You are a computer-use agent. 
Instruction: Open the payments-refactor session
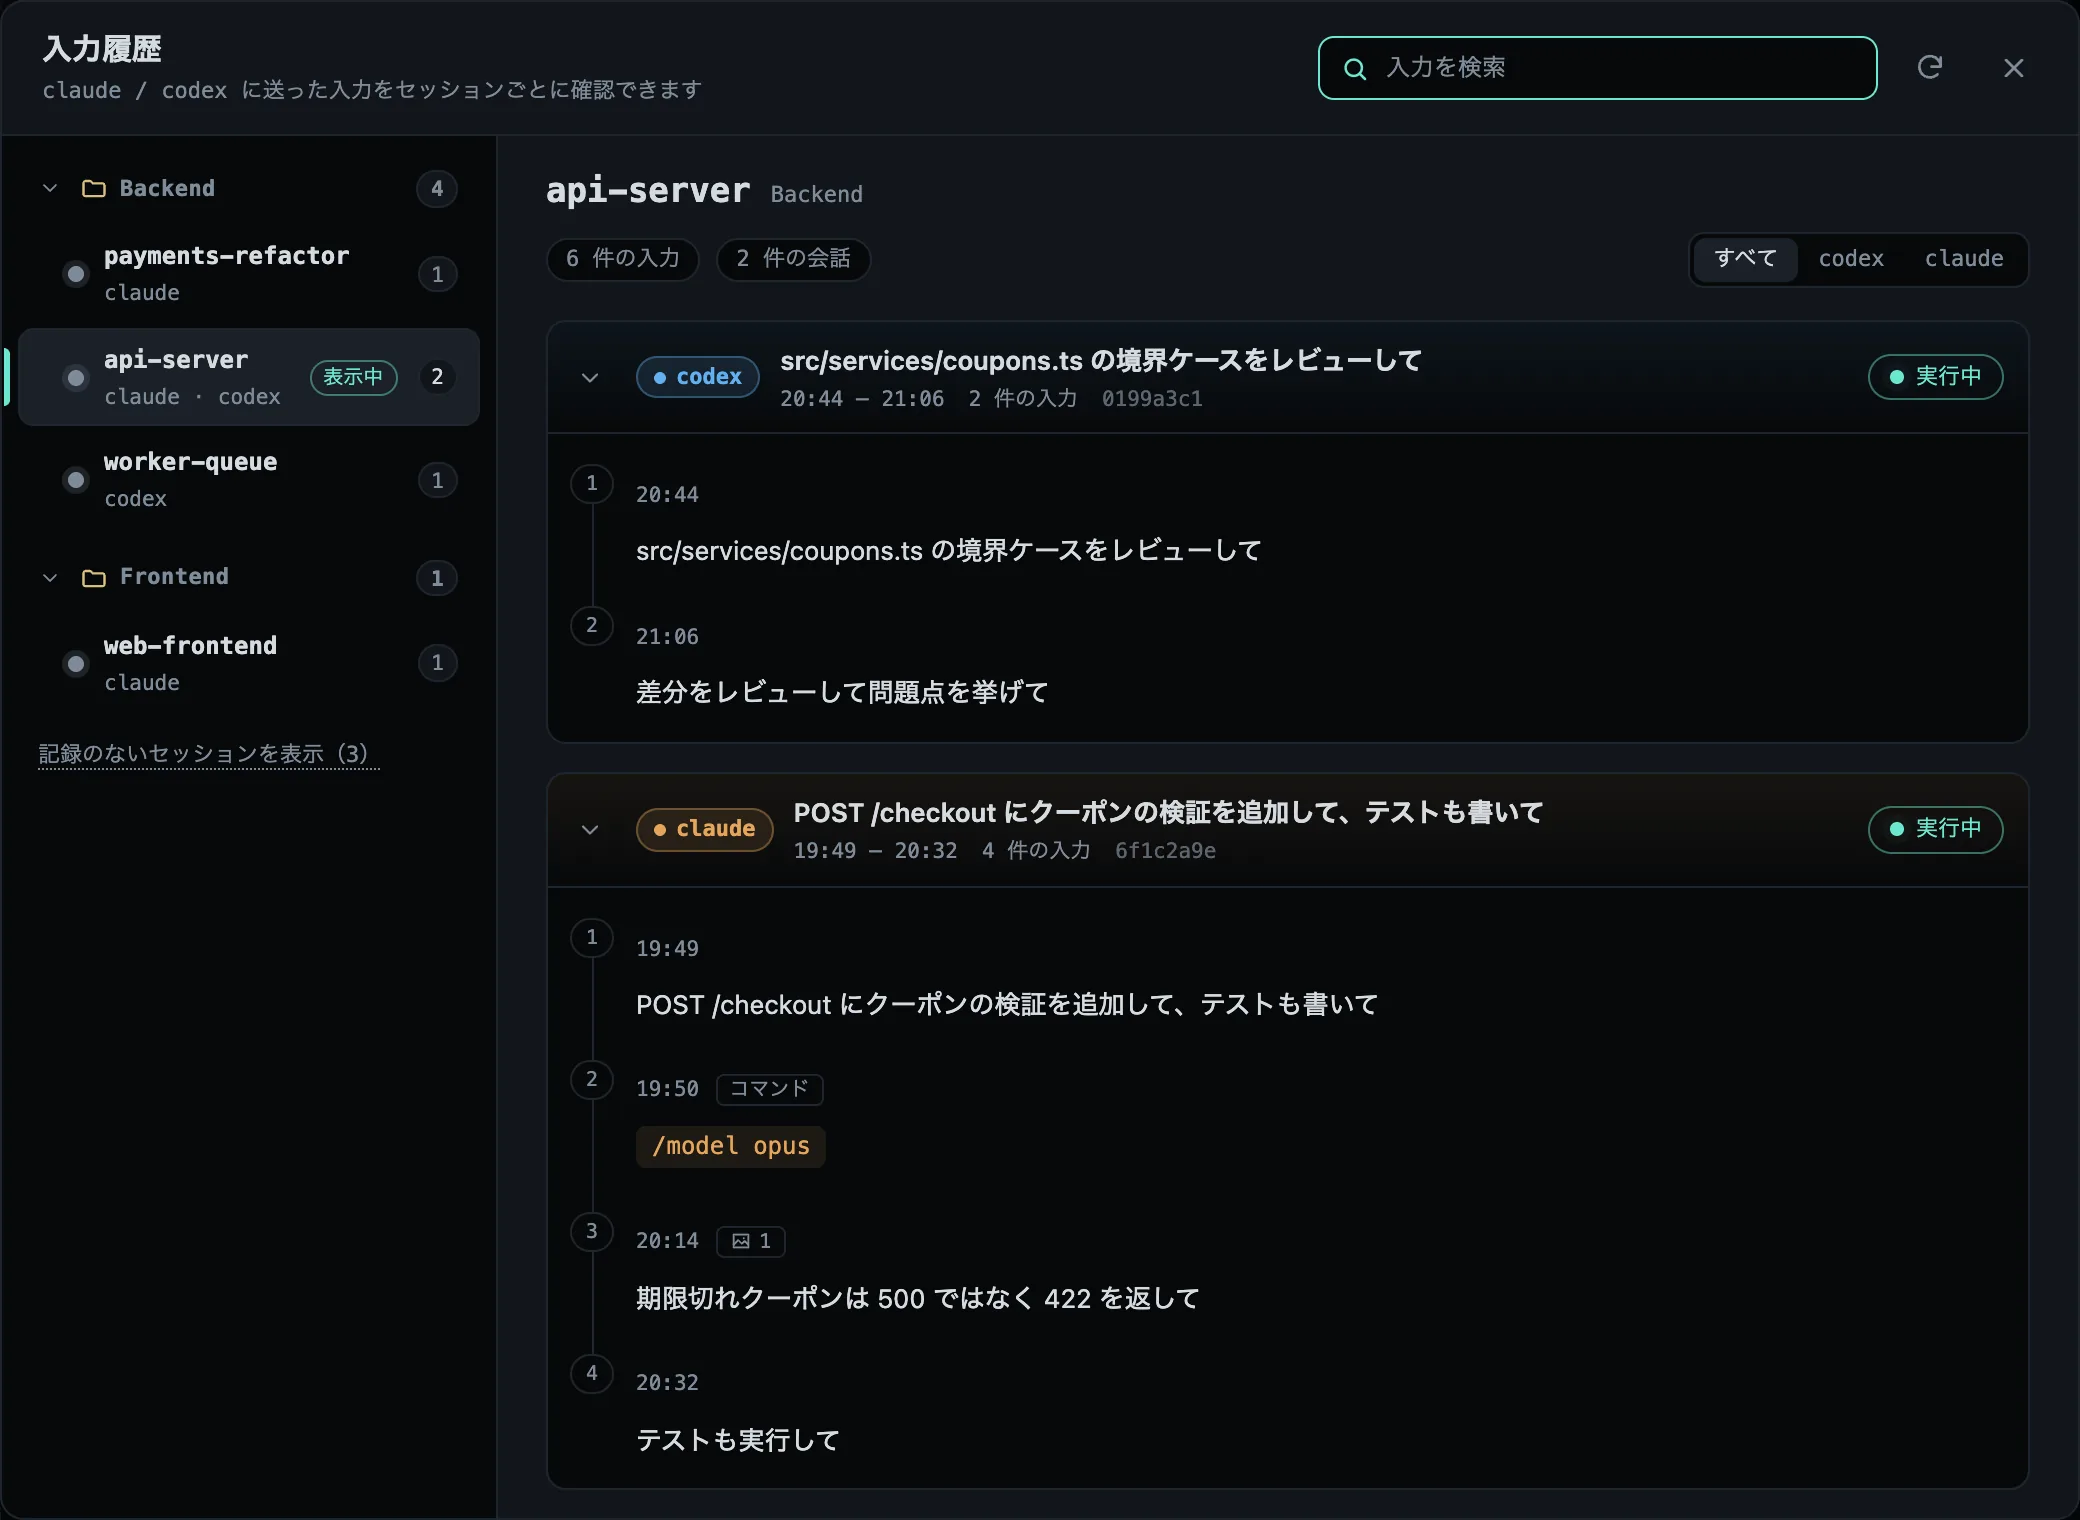(x=249, y=274)
